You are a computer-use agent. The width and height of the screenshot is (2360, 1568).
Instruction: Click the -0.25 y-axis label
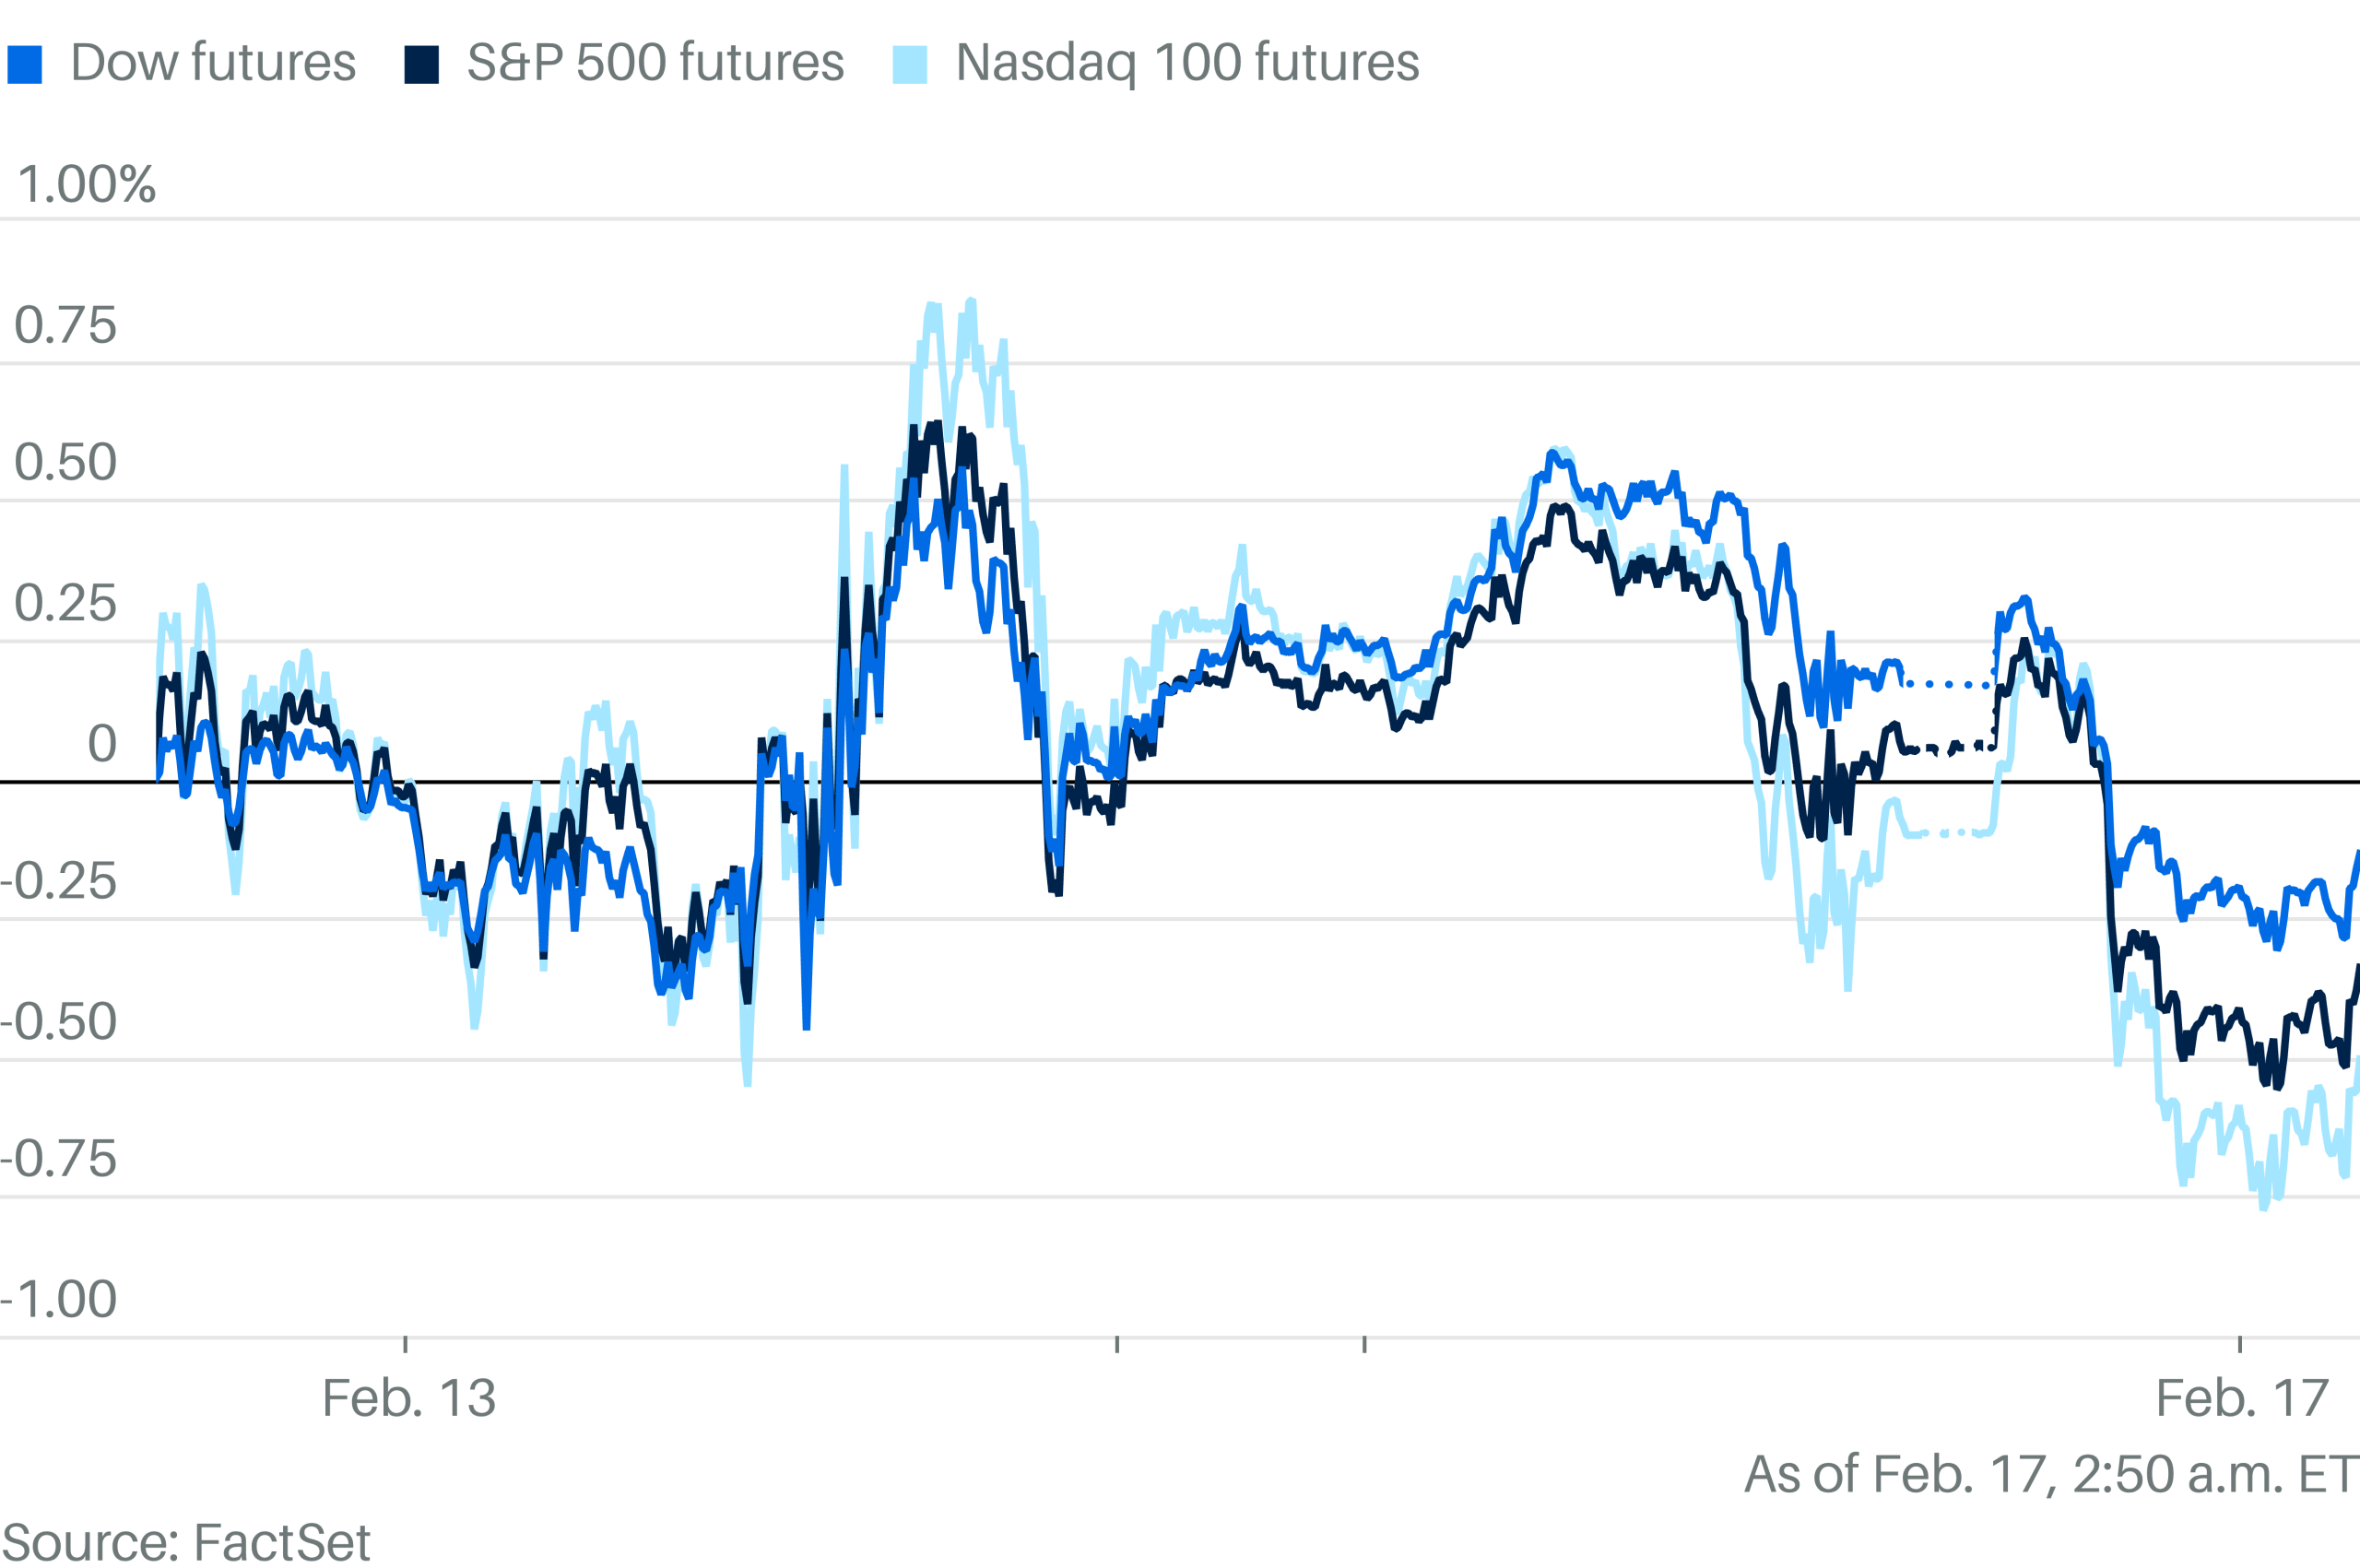[59, 881]
